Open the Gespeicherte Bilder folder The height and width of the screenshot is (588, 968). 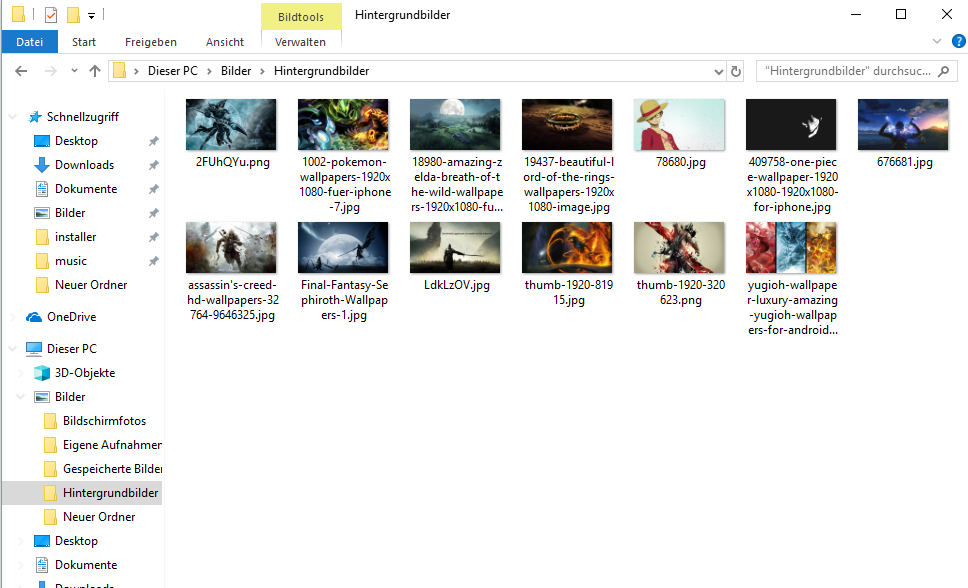point(112,469)
